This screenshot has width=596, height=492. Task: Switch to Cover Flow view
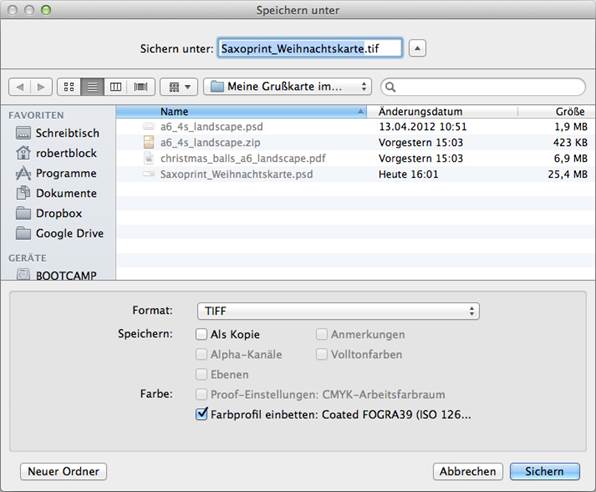pyautogui.click(x=141, y=87)
